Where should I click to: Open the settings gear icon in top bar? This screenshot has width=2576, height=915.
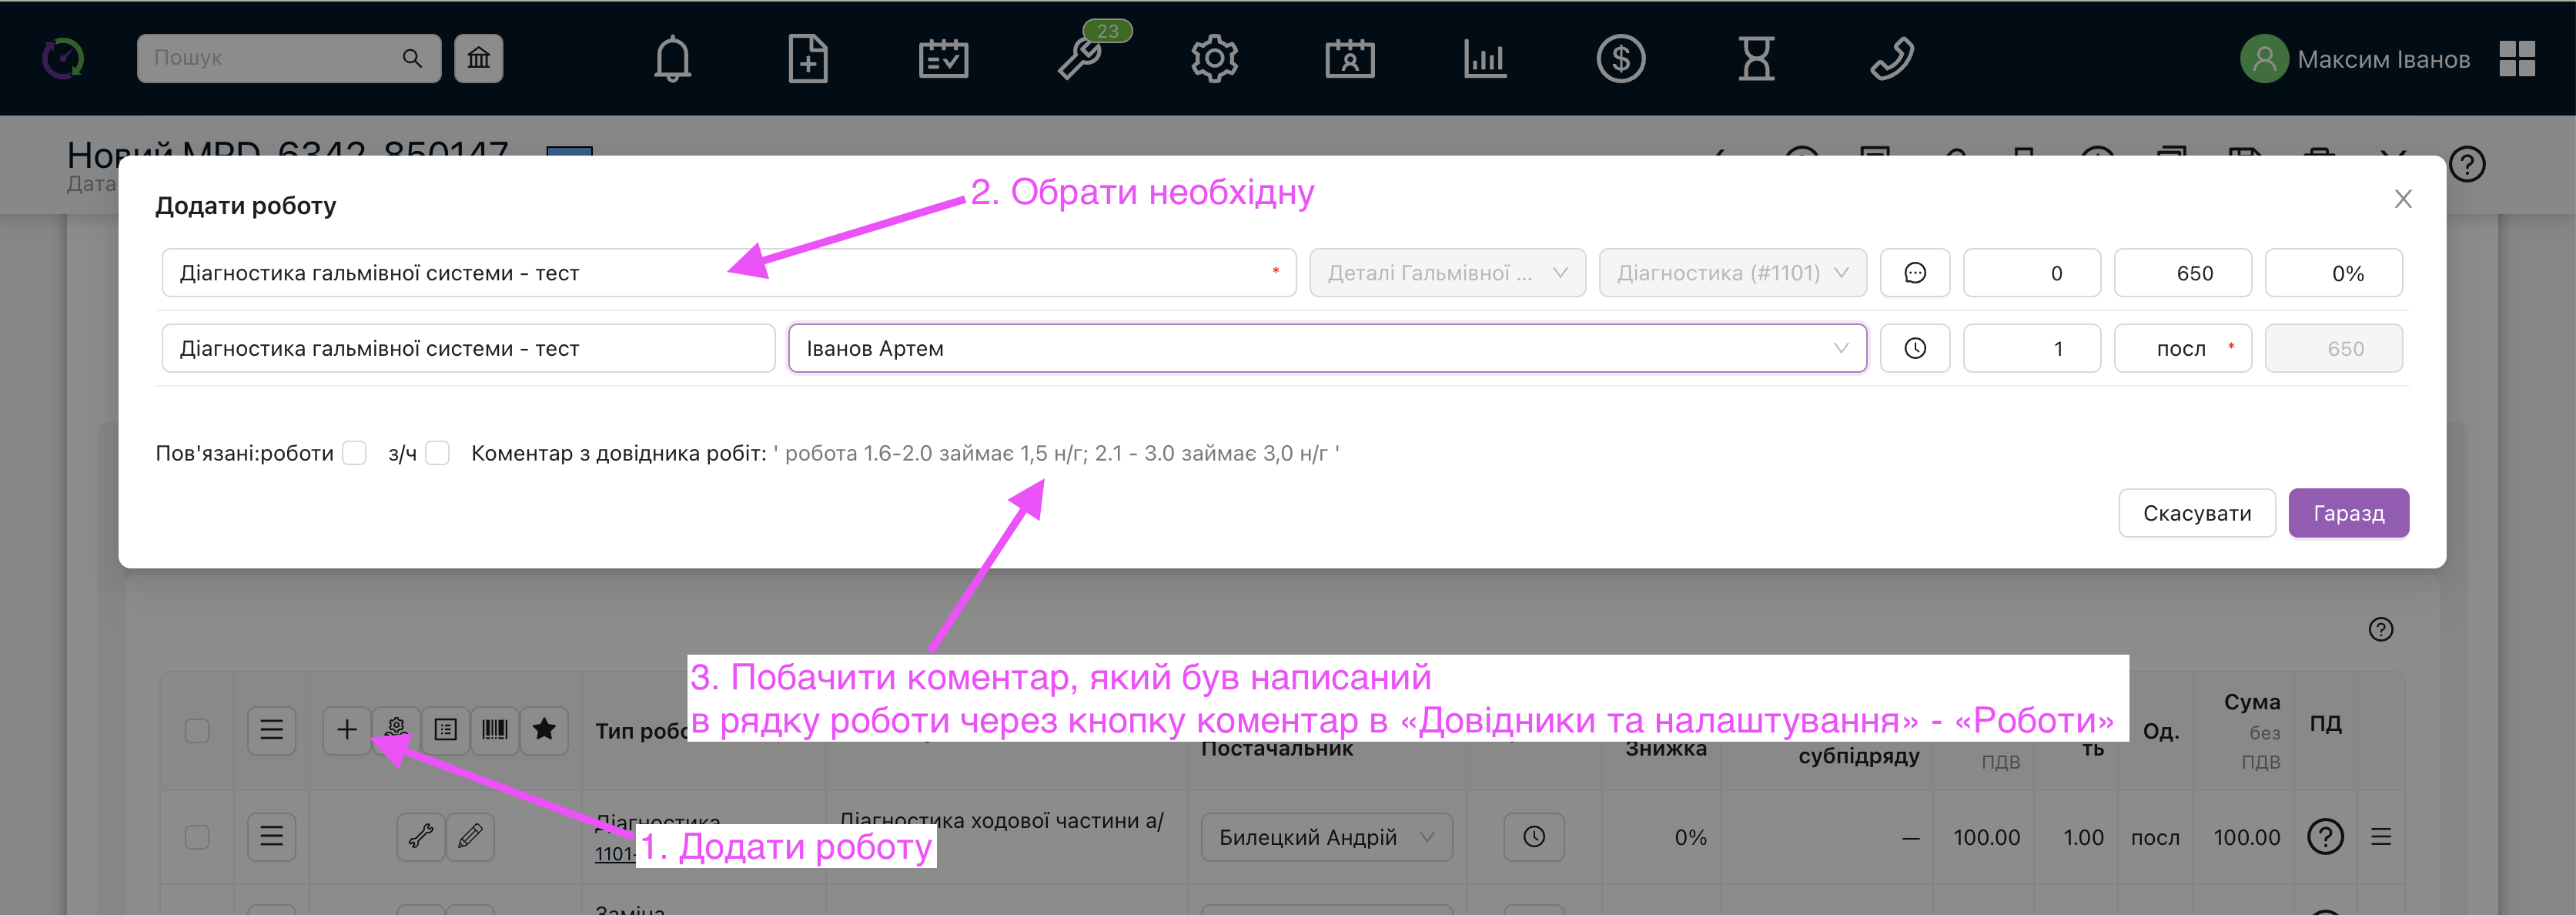point(1214,59)
